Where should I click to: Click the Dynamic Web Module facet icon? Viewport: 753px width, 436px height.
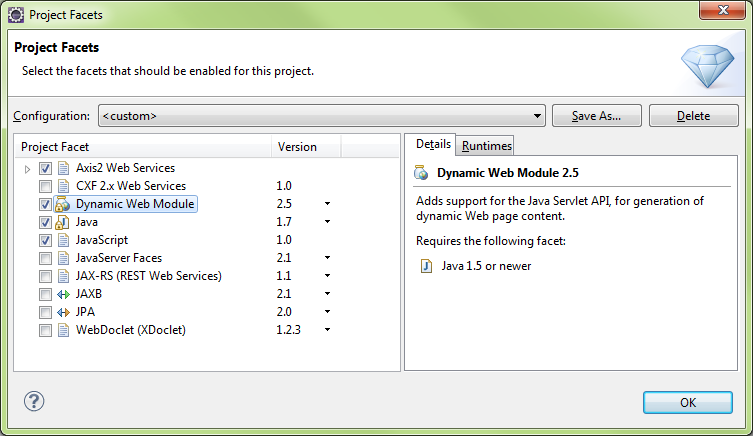(x=64, y=204)
